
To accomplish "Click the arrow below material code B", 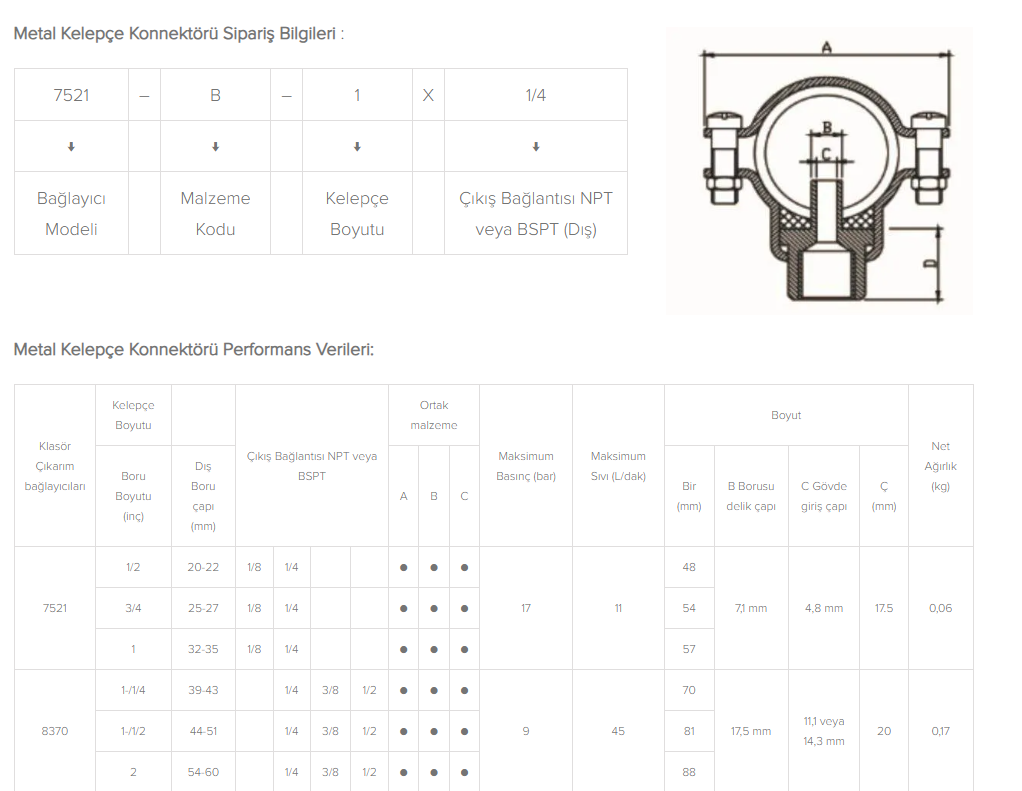I will [215, 147].
